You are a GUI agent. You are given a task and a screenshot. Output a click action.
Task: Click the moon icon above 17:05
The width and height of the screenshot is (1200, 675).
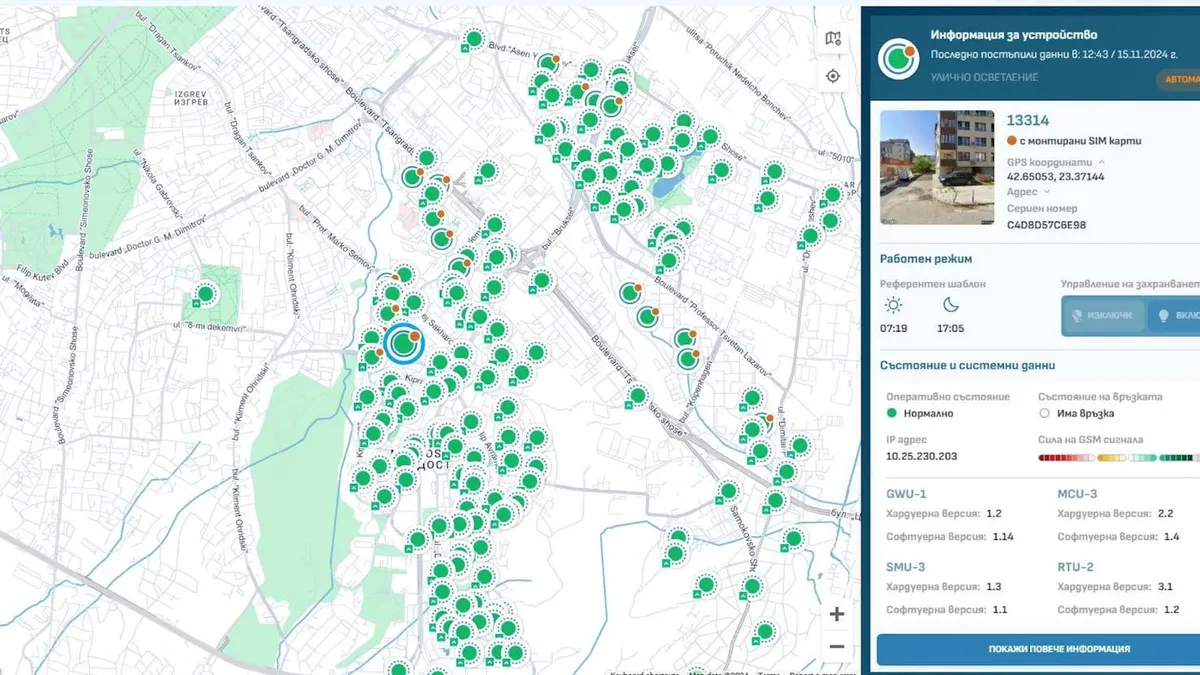pos(950,306)
